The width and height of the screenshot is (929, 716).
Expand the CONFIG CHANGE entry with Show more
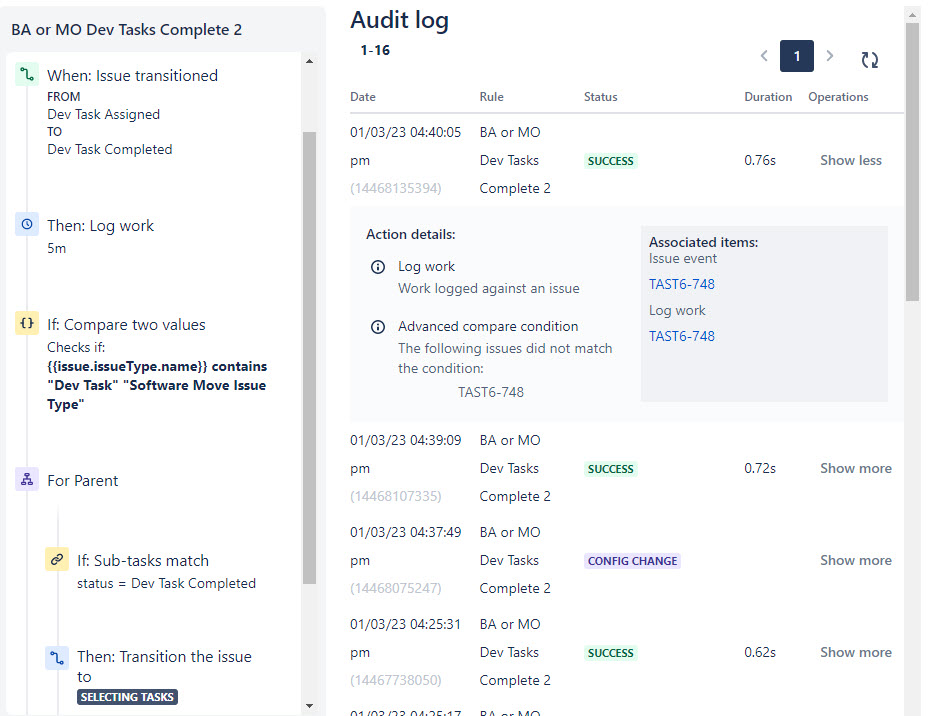pyautogui.click(x=856, y=560)
